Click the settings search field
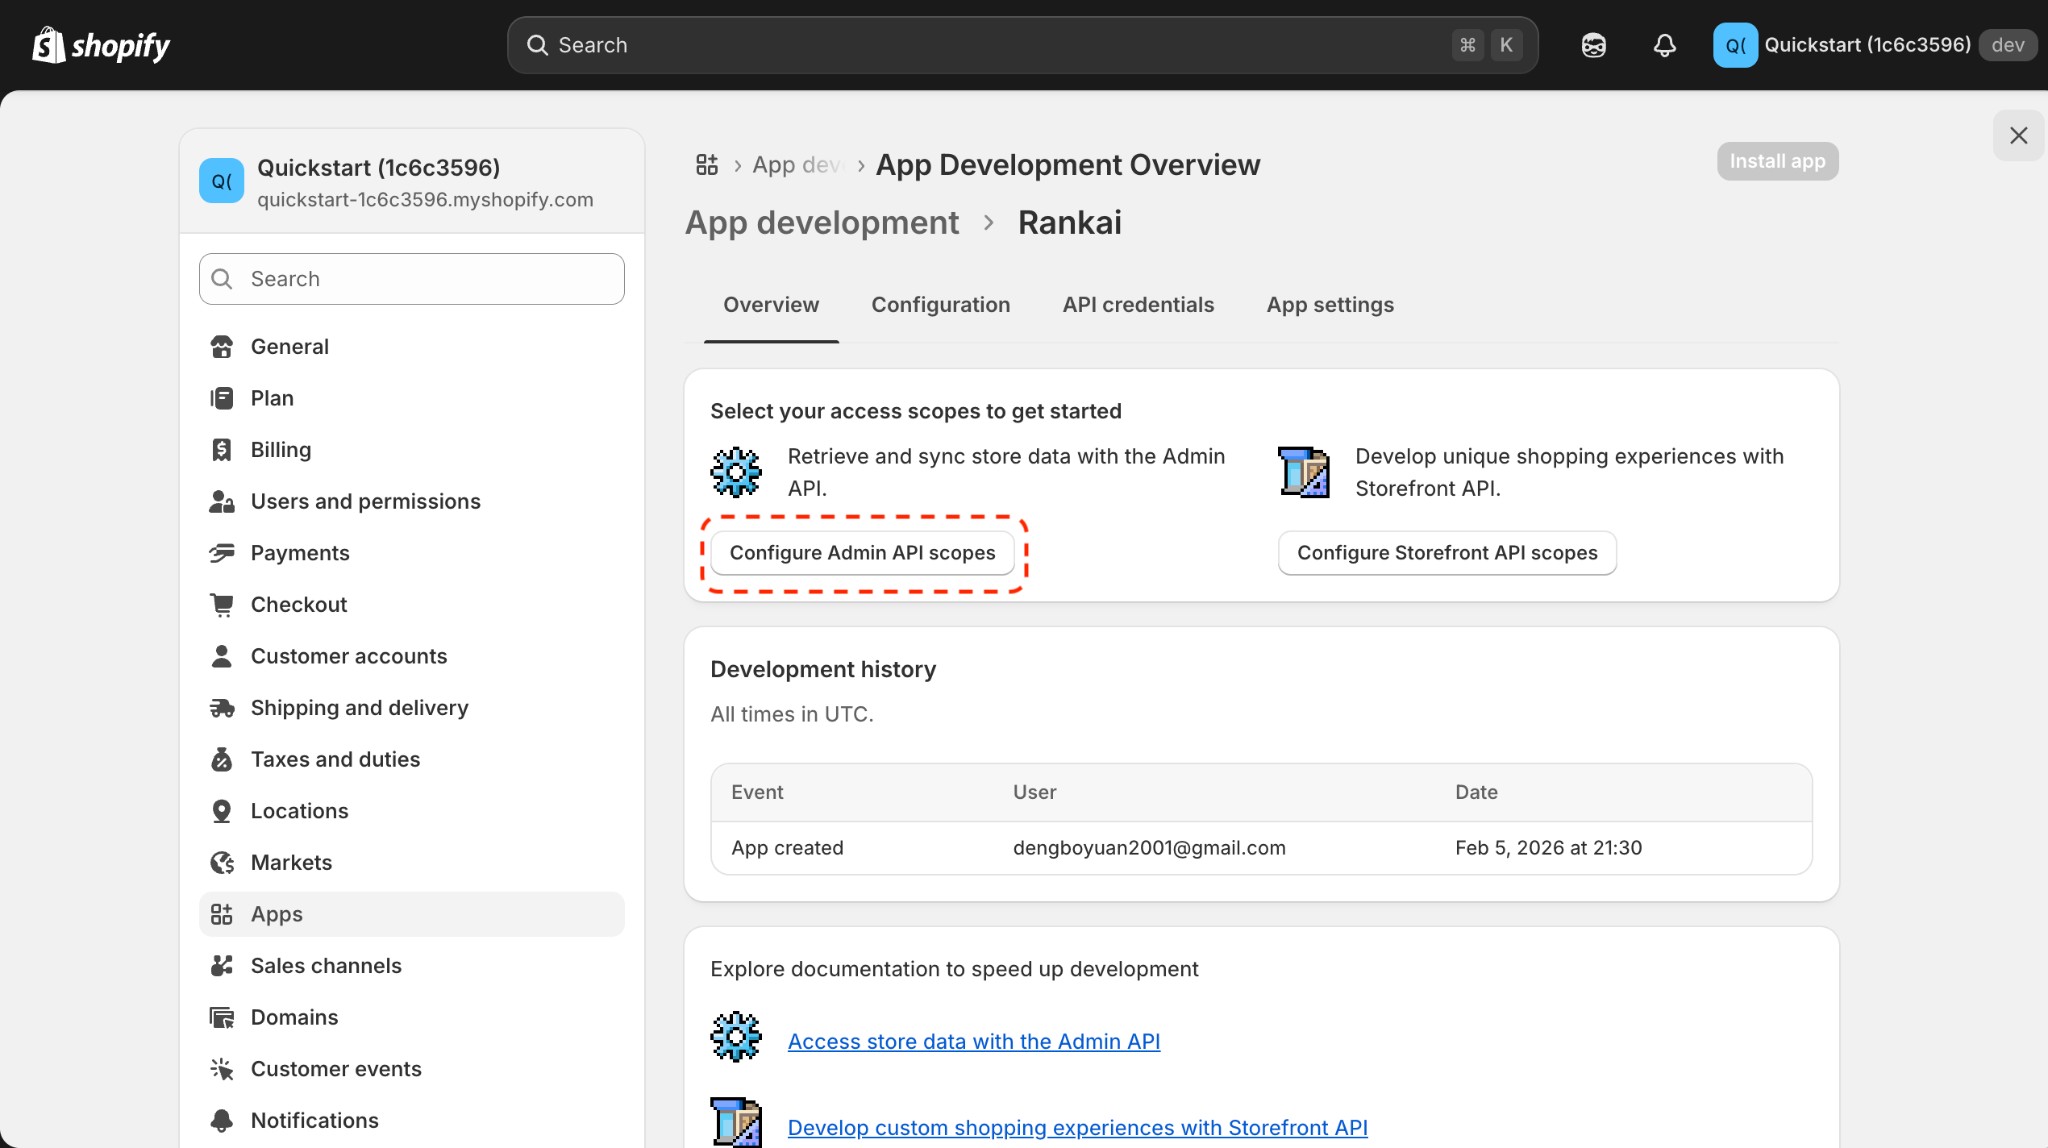Viewport: 2048px width, 1148px height. click(410, 279)
